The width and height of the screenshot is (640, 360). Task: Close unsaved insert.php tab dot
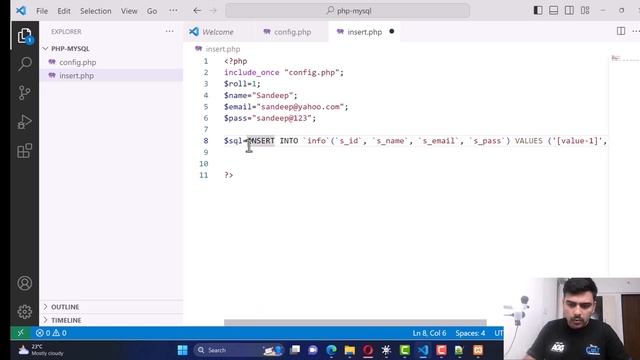tap(392, 31)
